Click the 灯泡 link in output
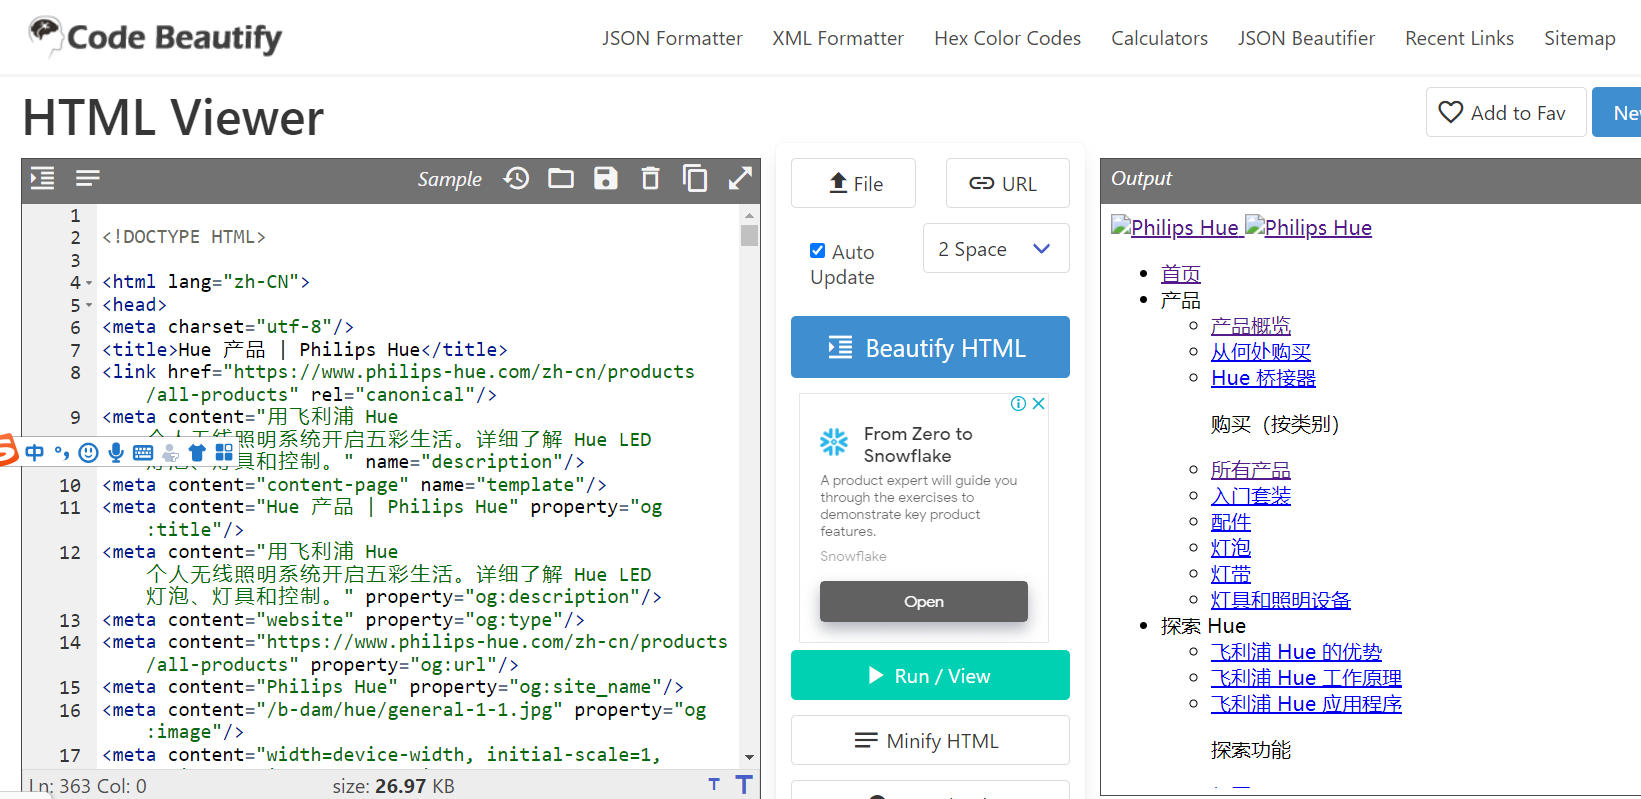This screenshot has width=1641, height=799. [1230, 548]
